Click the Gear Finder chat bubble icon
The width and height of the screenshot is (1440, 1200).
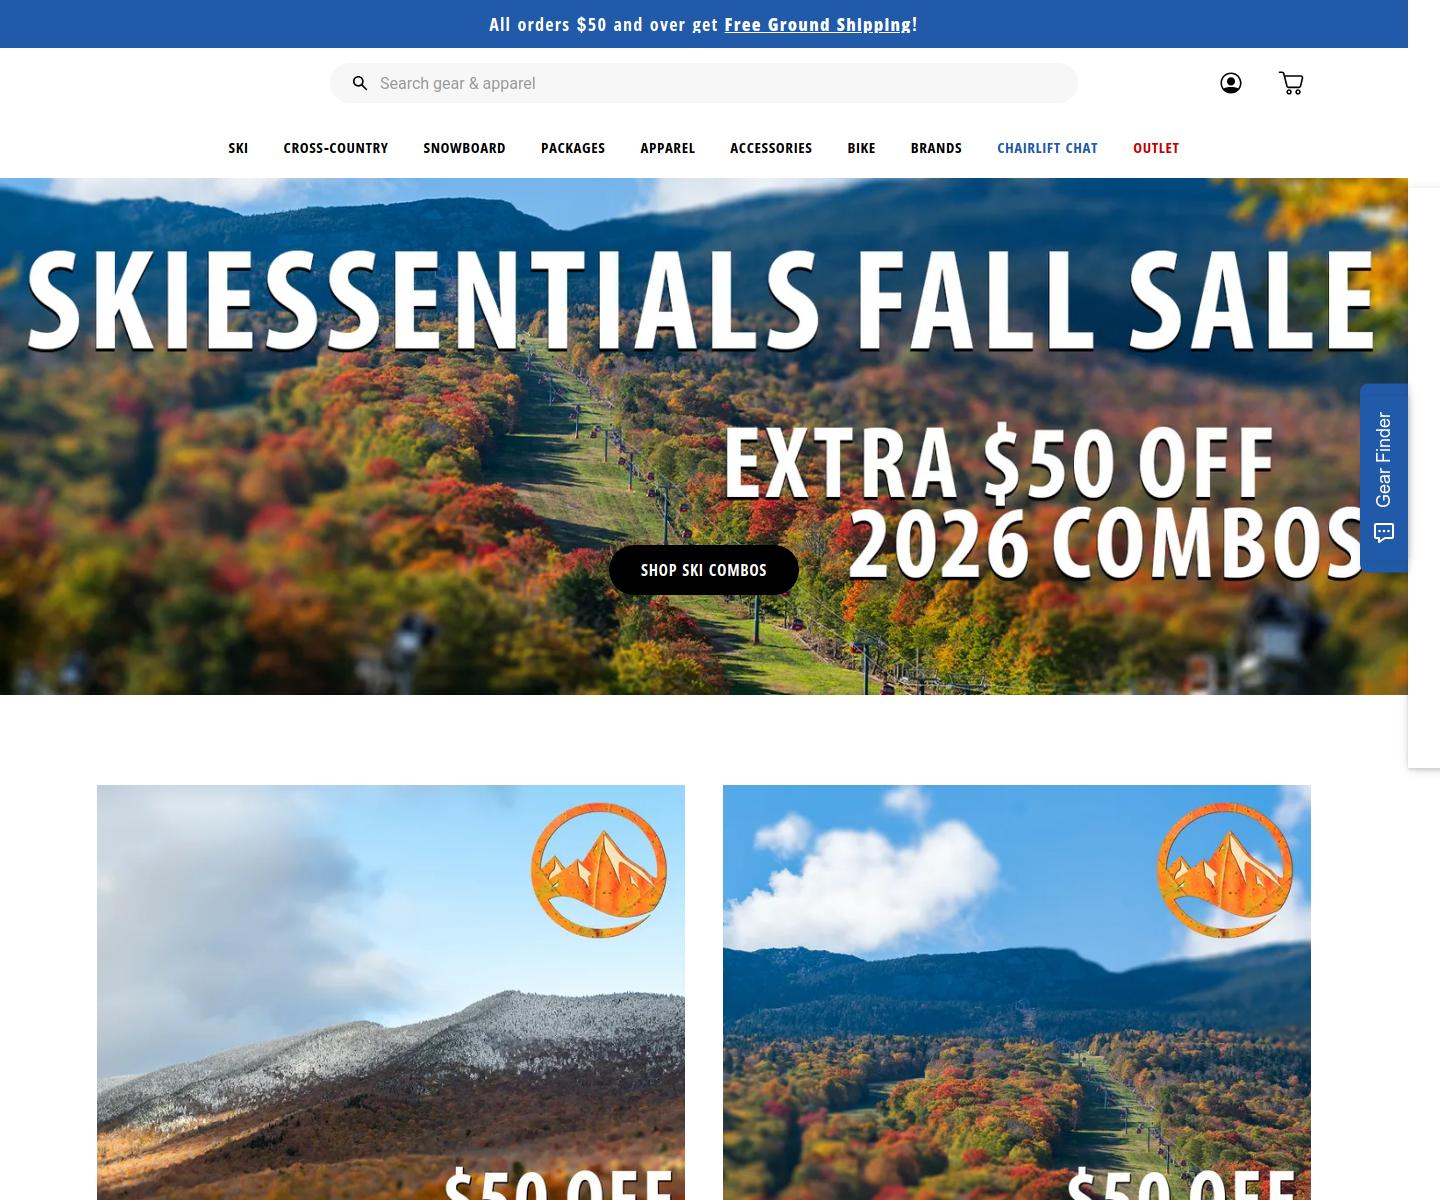coord(1384,533)
